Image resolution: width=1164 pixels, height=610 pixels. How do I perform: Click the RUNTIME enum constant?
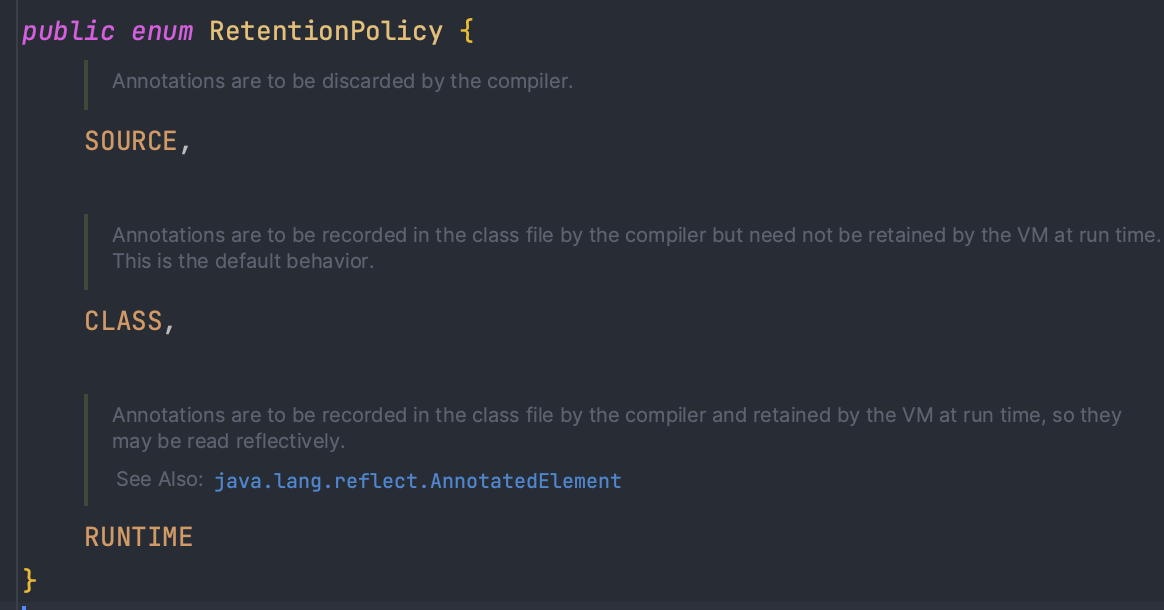[139, 537]
